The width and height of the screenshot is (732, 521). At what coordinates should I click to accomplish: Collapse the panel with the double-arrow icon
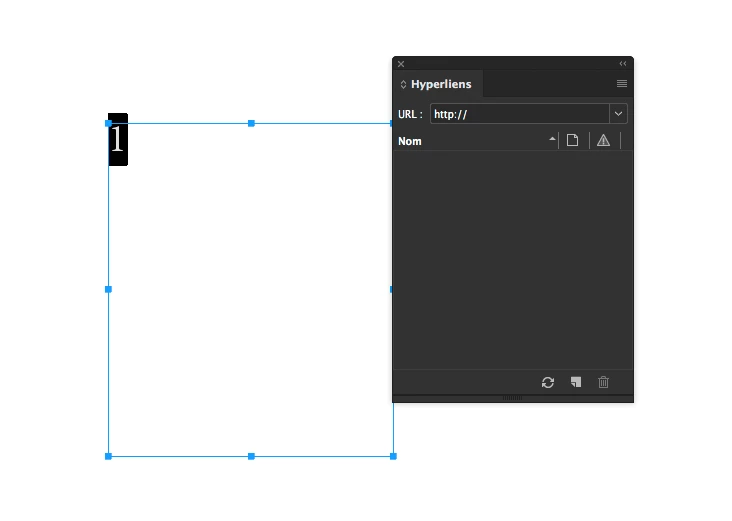click(x=623, y=63)
